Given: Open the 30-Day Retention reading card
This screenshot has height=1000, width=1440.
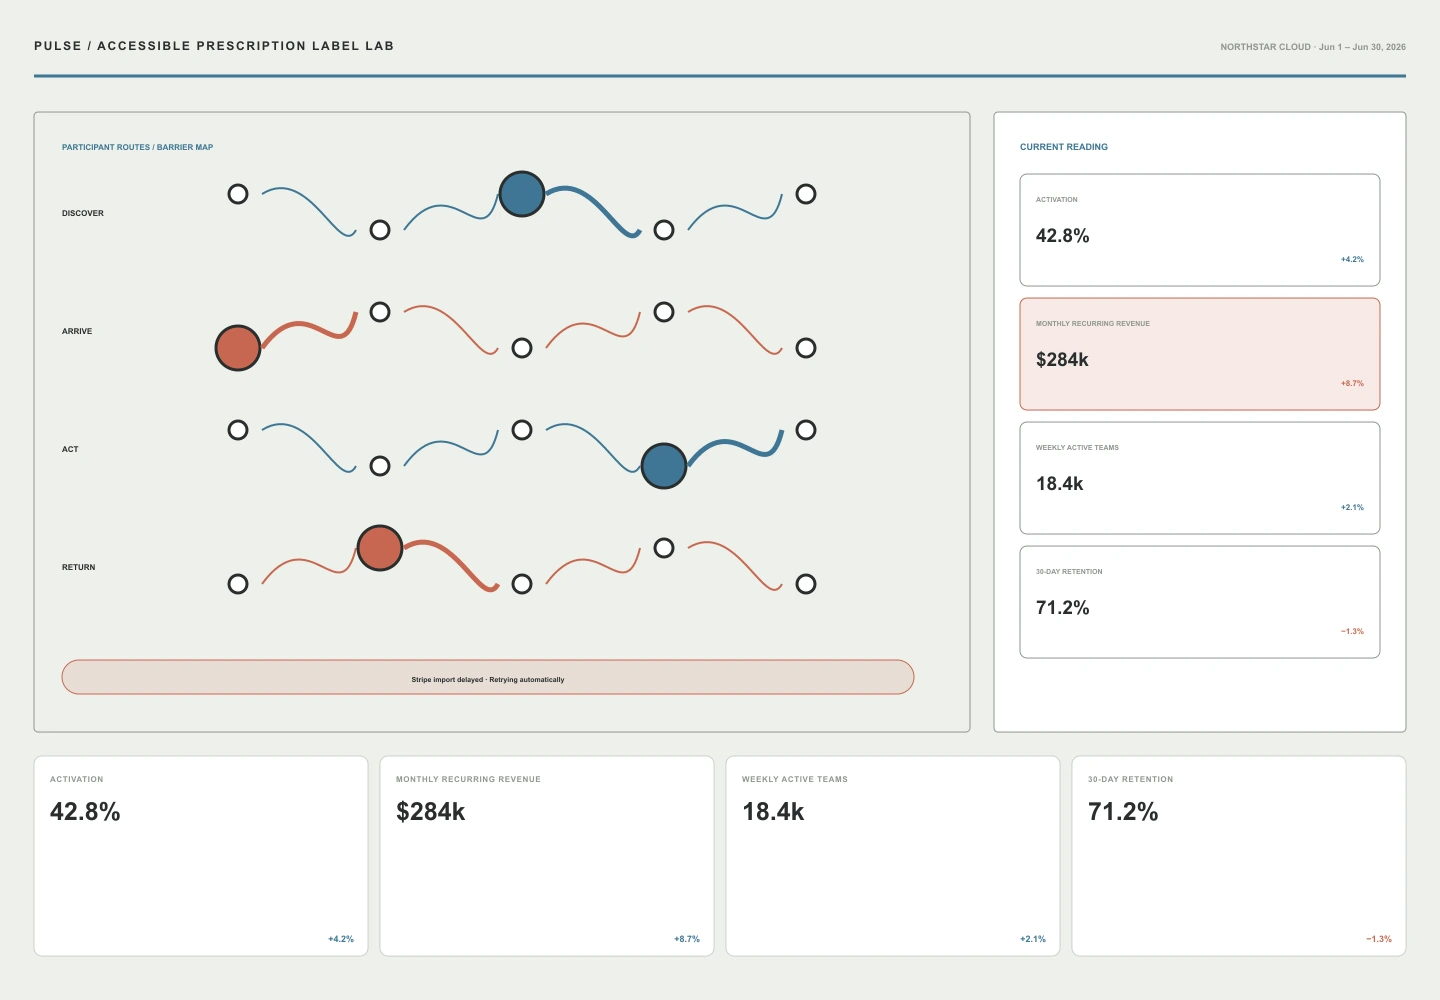Looking at the screenshot, I should click(1200, 602).
